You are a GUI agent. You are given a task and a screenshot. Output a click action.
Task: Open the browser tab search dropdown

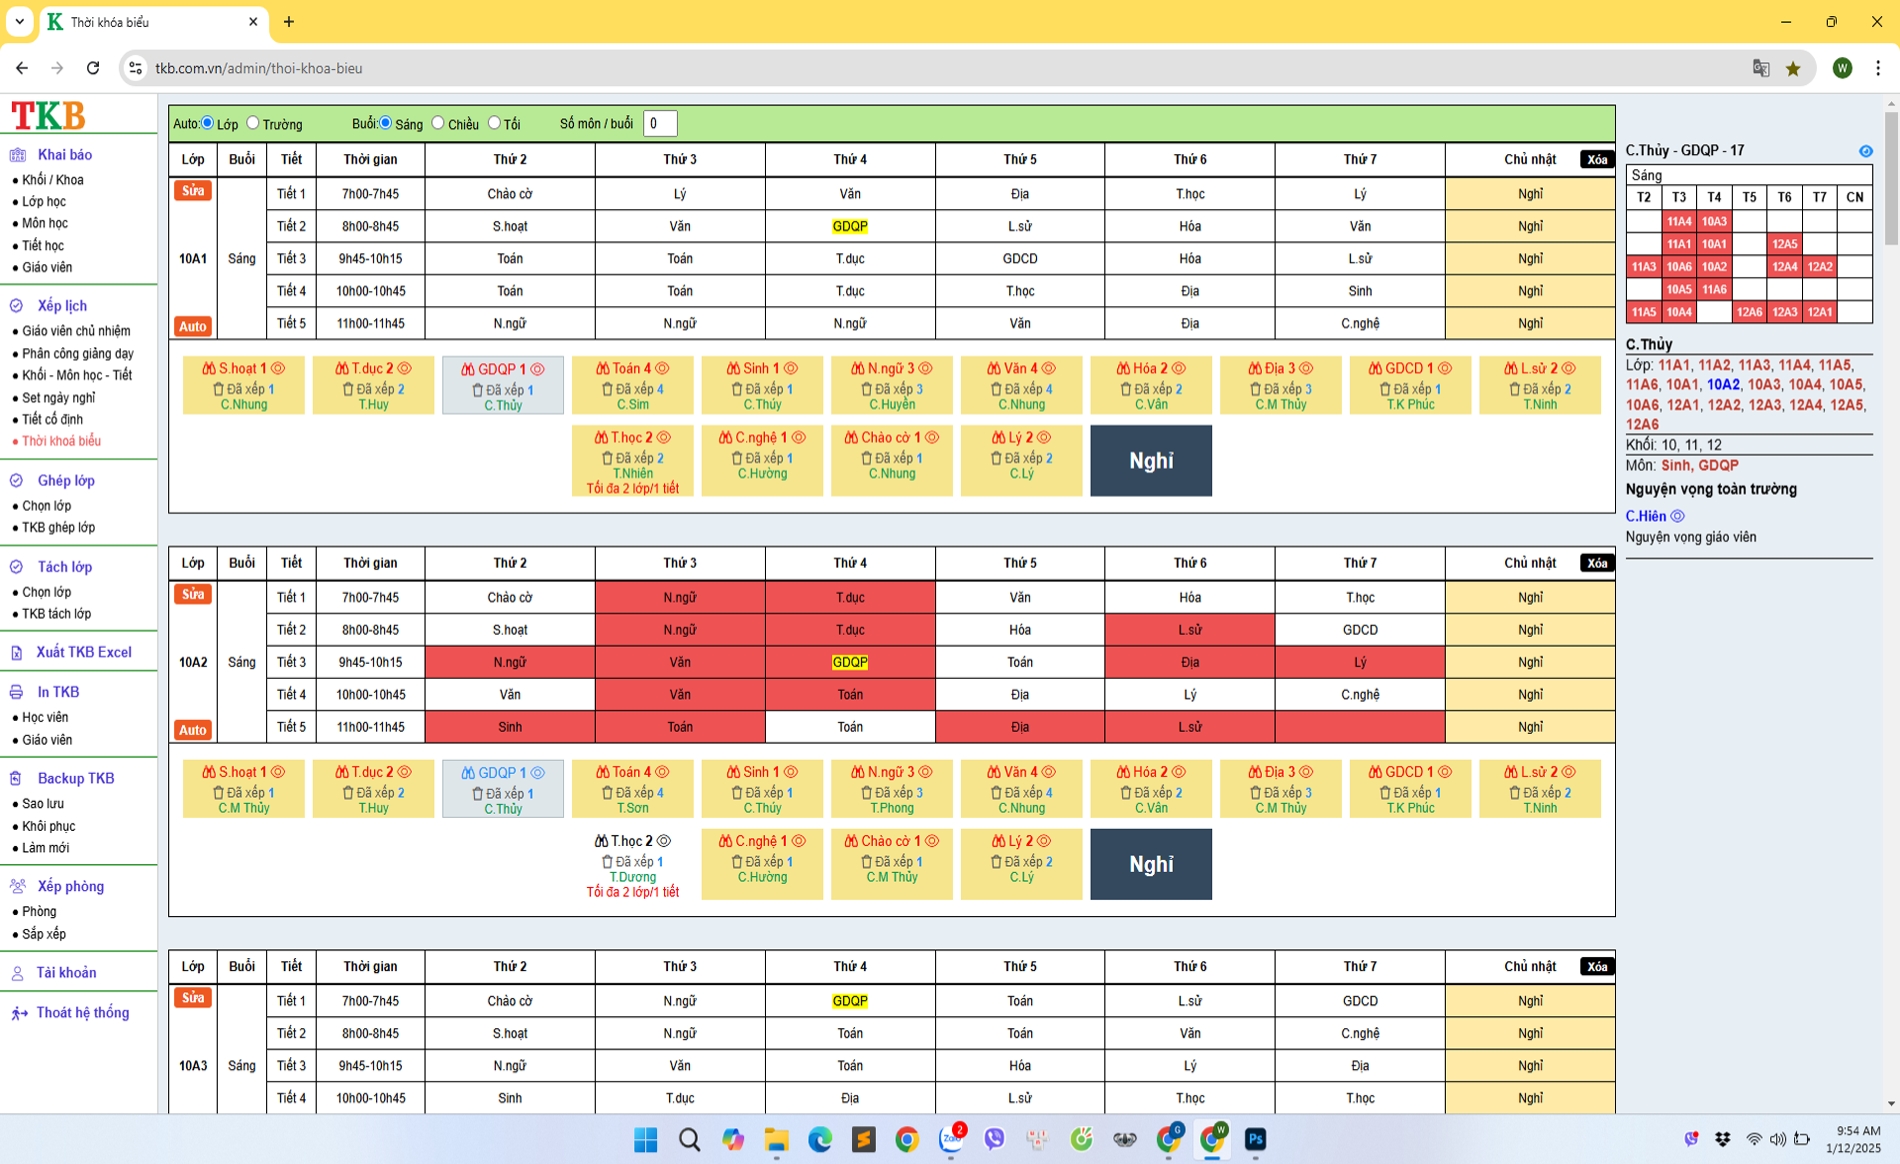click(19, 21)
